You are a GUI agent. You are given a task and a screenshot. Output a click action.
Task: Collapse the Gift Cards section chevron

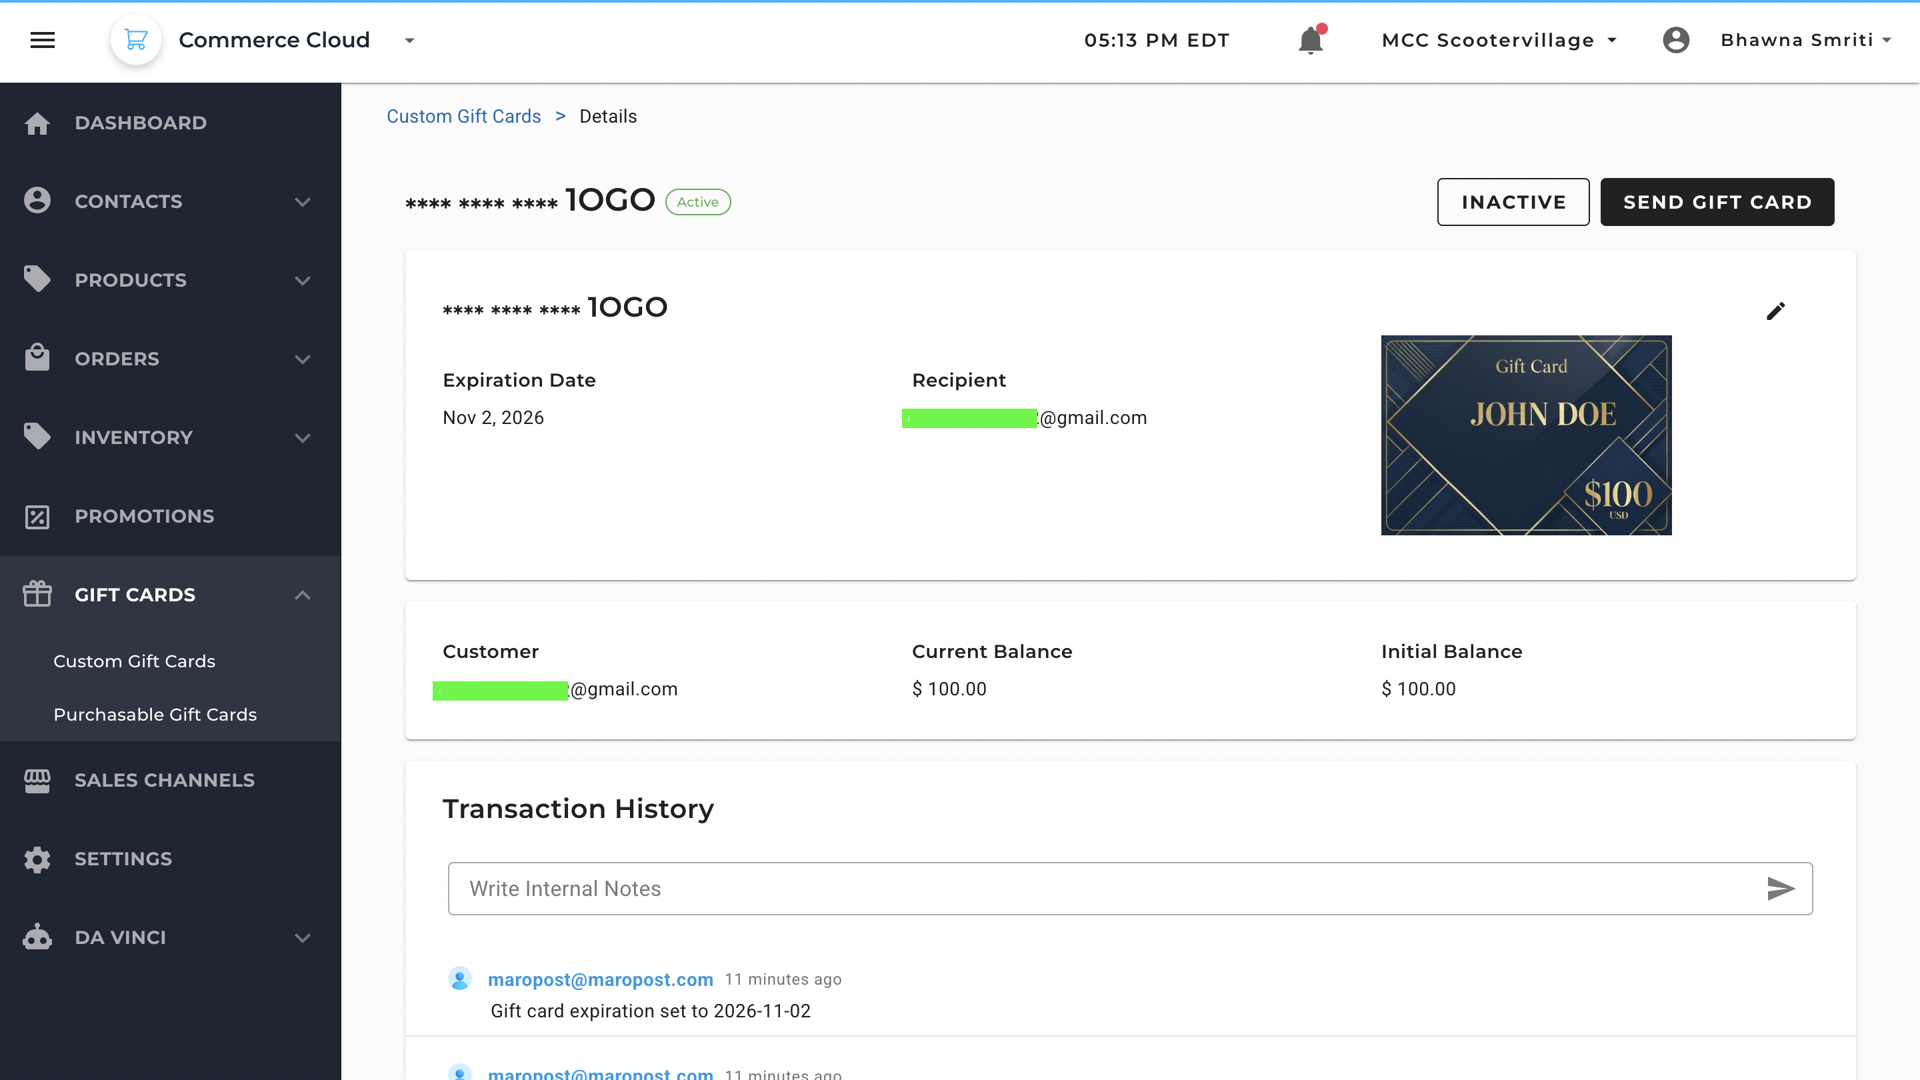(x=302, y=595)
